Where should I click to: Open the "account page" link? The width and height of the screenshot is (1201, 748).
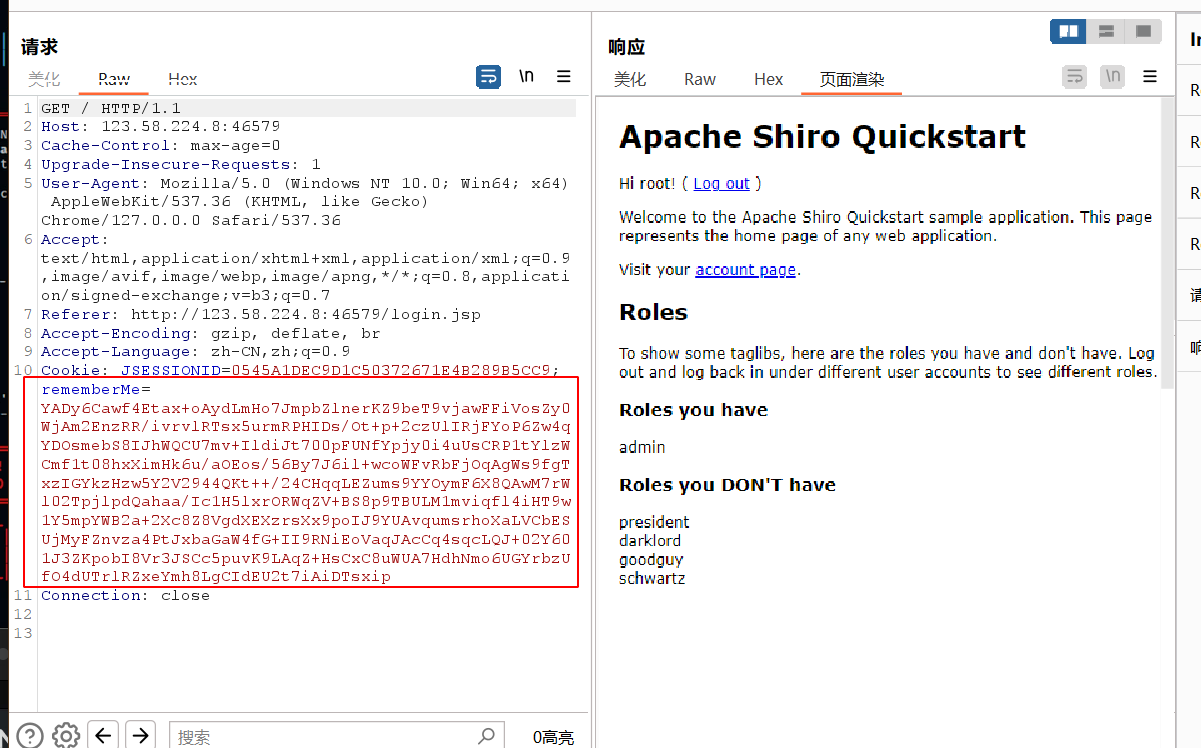coord(745,269)
